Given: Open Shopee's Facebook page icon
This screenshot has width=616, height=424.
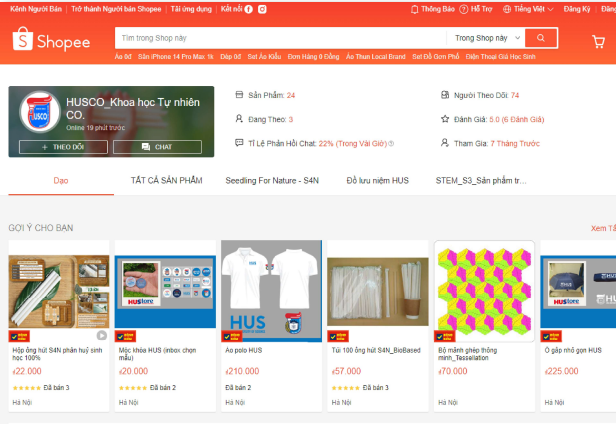Looking at the screenshot, I should [249, 8].
